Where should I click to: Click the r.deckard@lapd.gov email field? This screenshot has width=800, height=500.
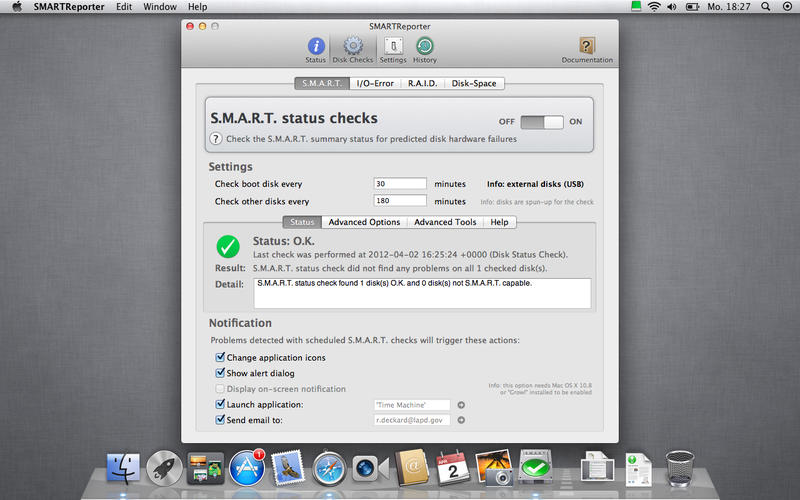412,420
